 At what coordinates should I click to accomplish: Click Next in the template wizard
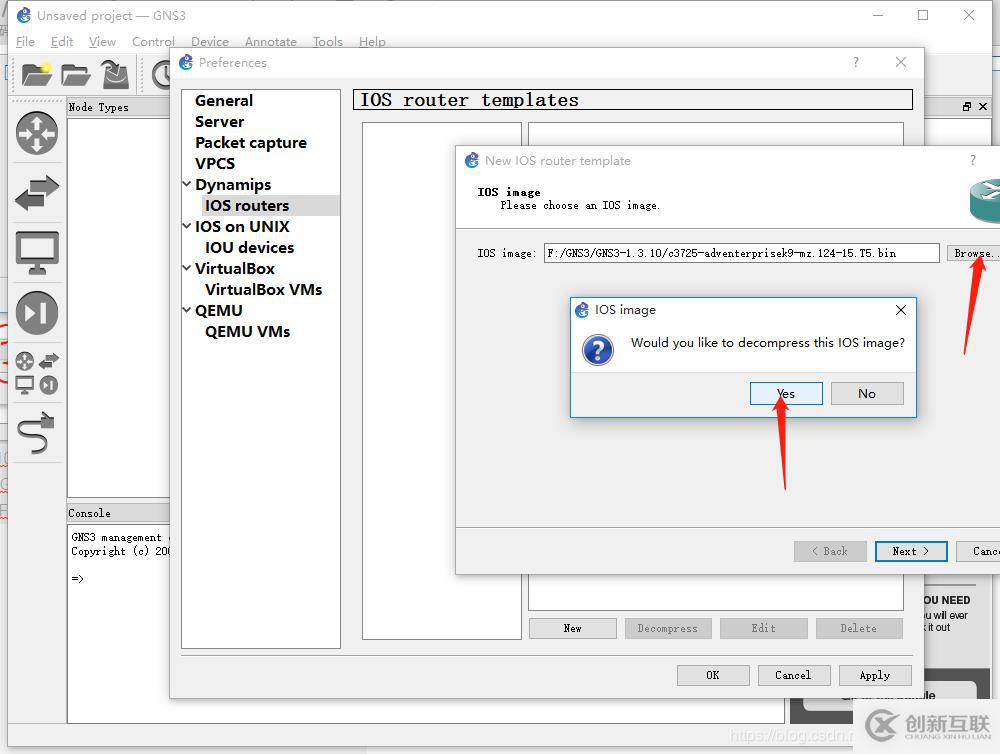click(911, 551)
